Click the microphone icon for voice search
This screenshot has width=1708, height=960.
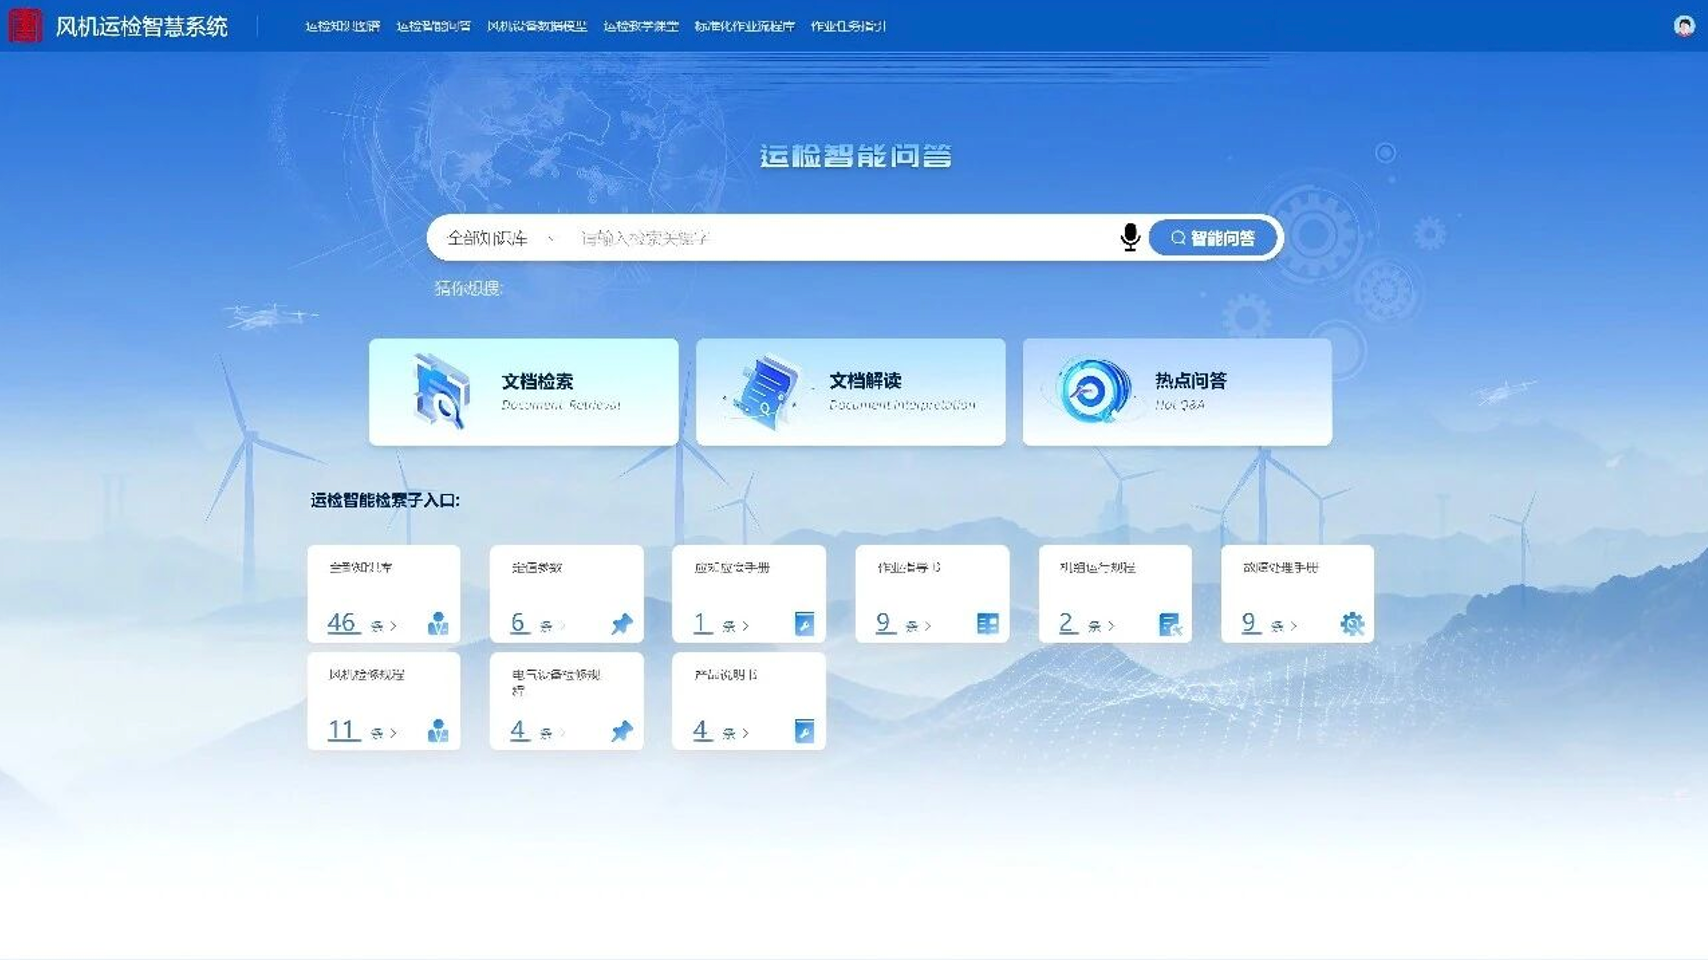point(1131,237)
